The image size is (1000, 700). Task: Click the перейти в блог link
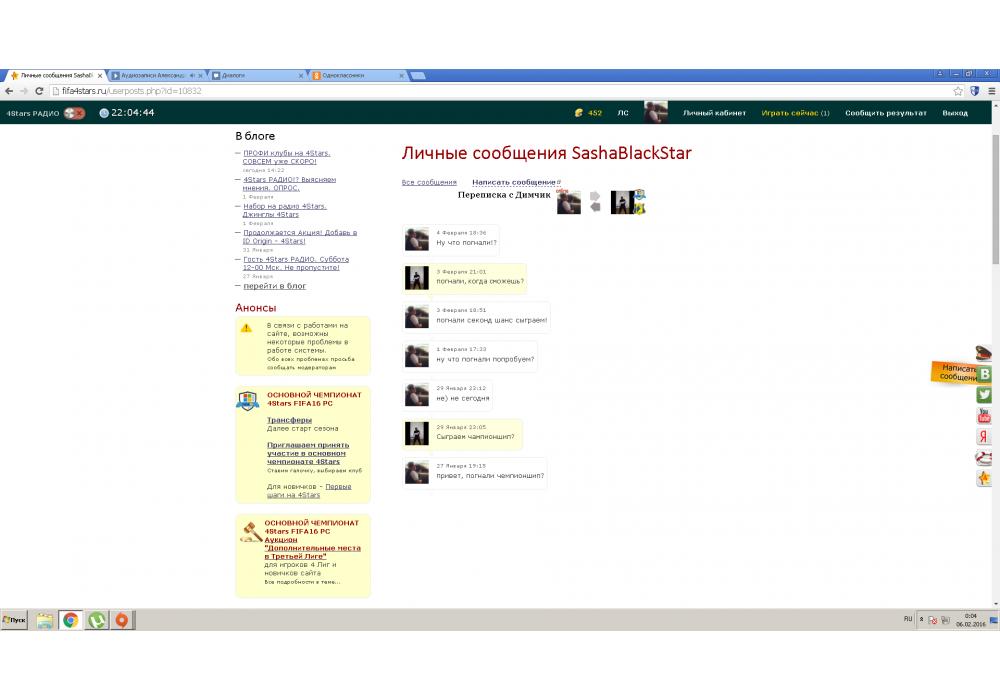(274, 286)
